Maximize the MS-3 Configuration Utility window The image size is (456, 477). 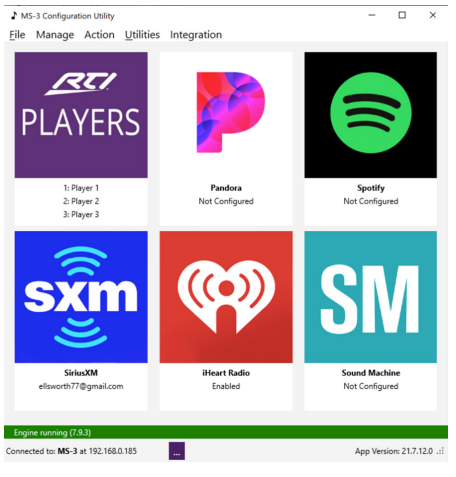click(402, 15)
